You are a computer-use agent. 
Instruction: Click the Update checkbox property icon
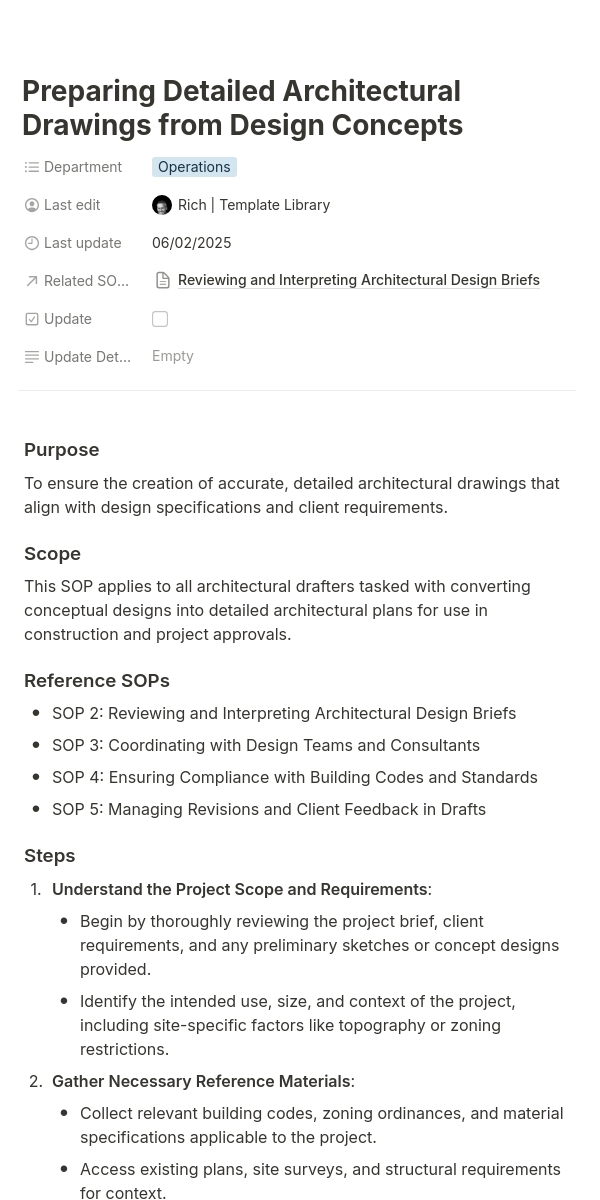32,319
